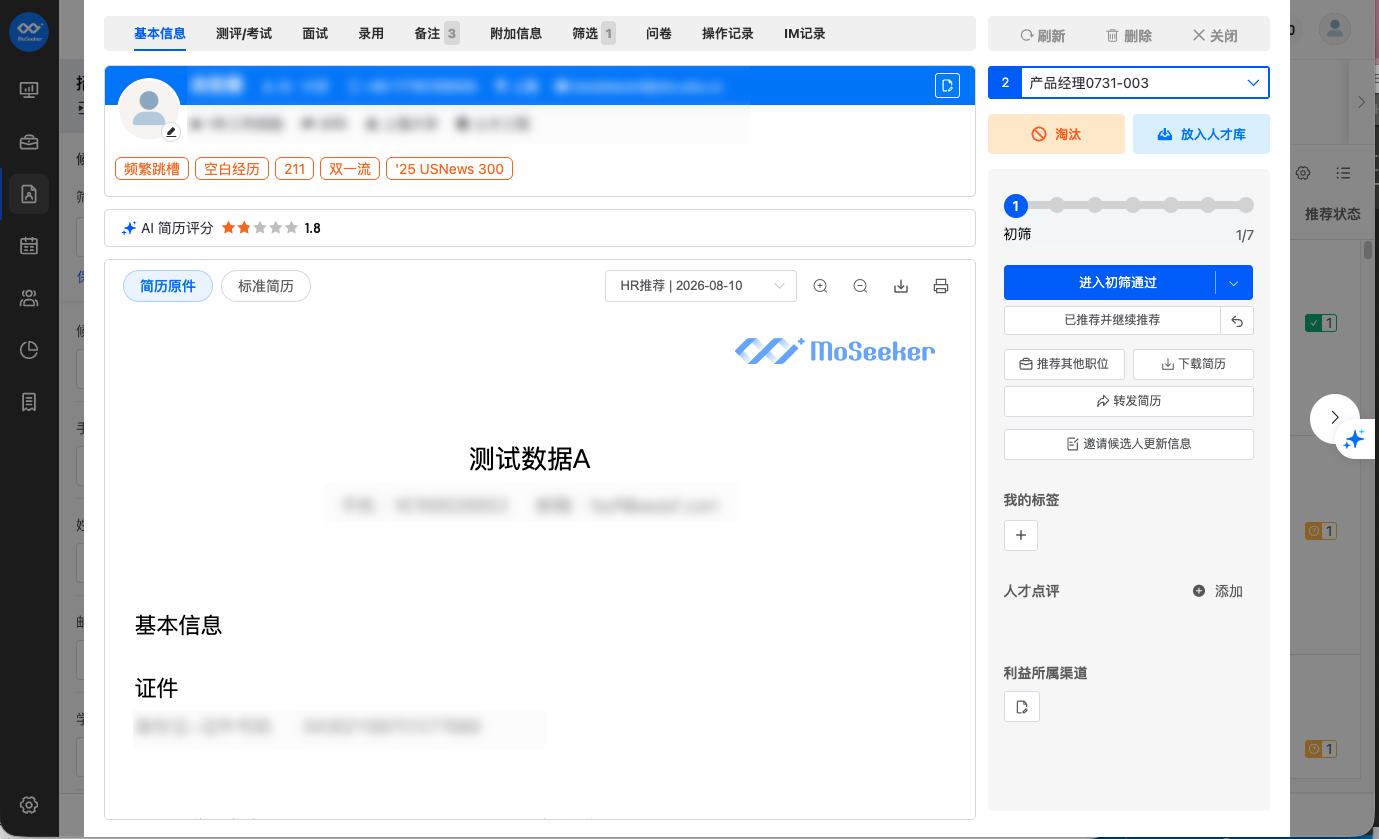Open the 附加信息 tab
The height and width of the screenshot is (839, 1379).
516,34
